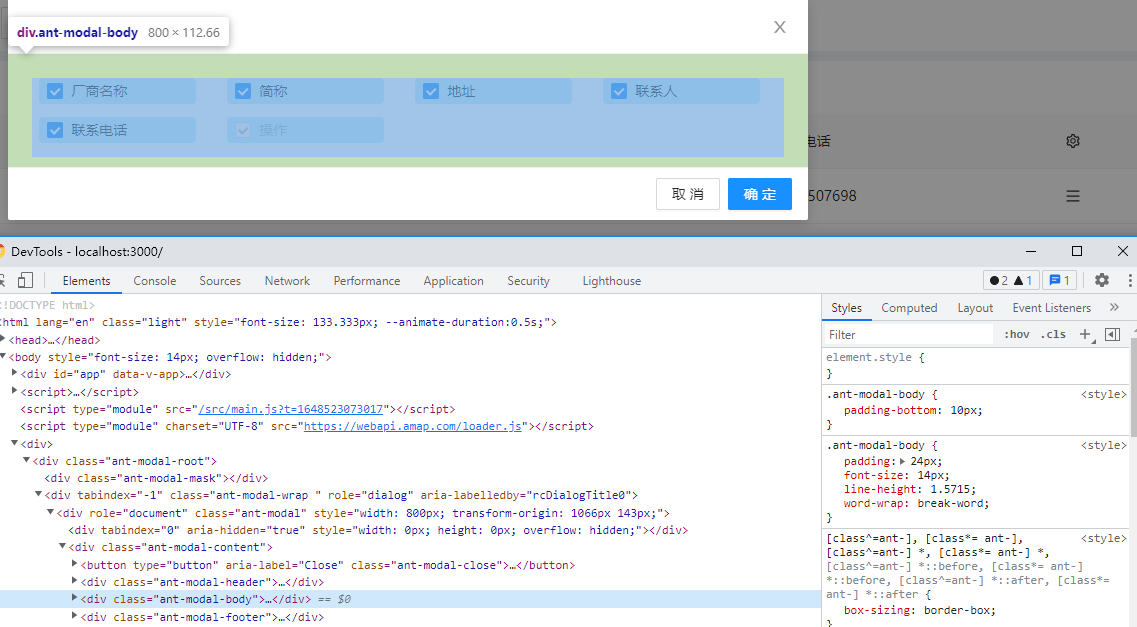Open the Lighthouse tab
This screenshot has height=627, width=1137.
point(611,281)
